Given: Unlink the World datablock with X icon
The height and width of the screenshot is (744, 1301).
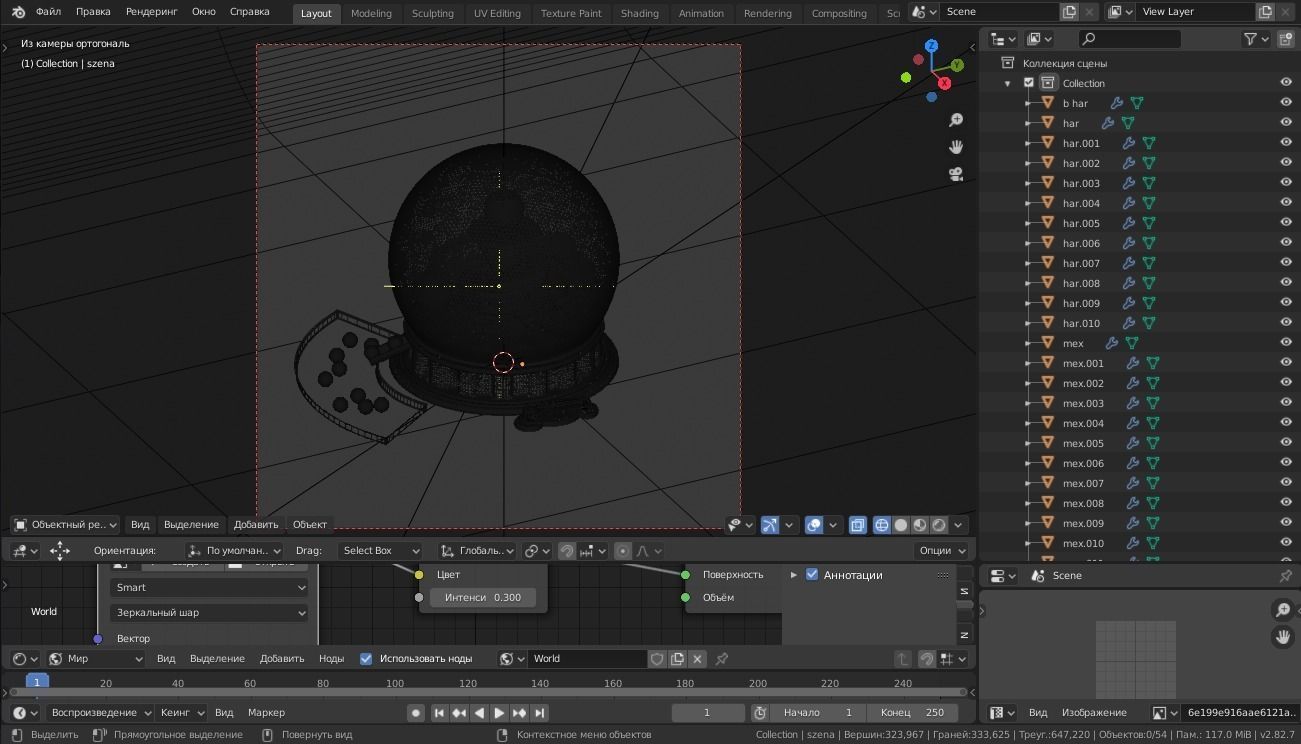Looking at the screenshot, I should pos(698,659).
